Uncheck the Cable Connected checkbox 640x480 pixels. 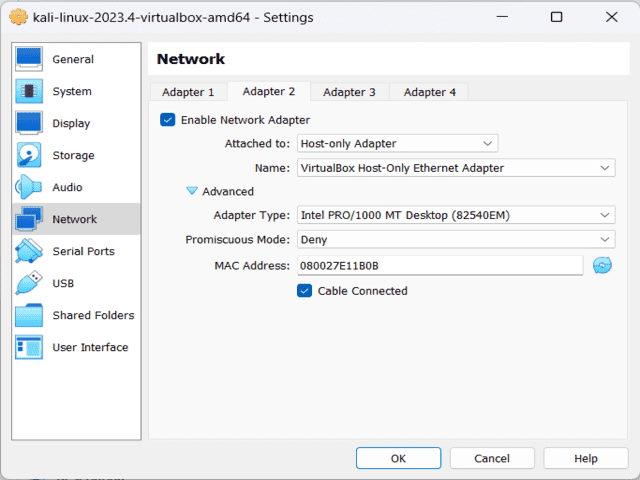(305, 291)
